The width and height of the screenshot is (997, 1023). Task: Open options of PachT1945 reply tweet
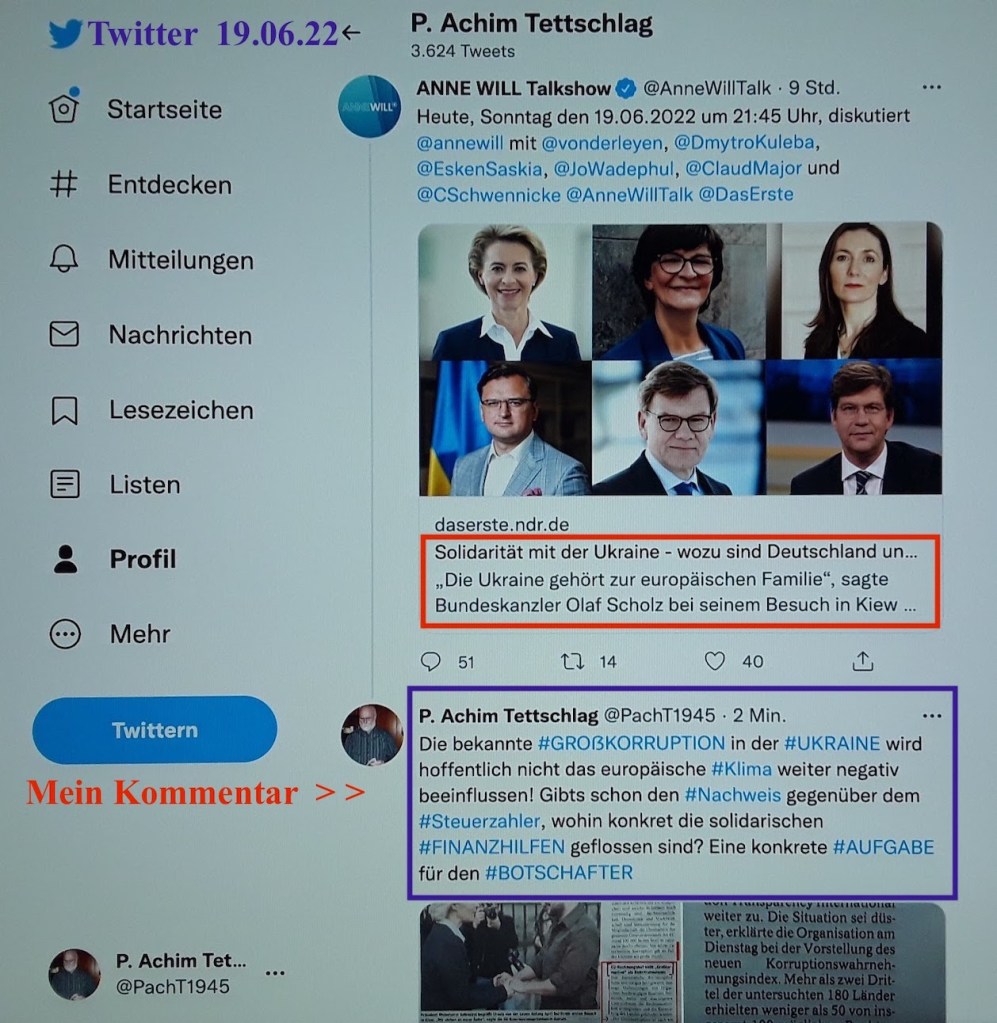[x=932, y=716]
